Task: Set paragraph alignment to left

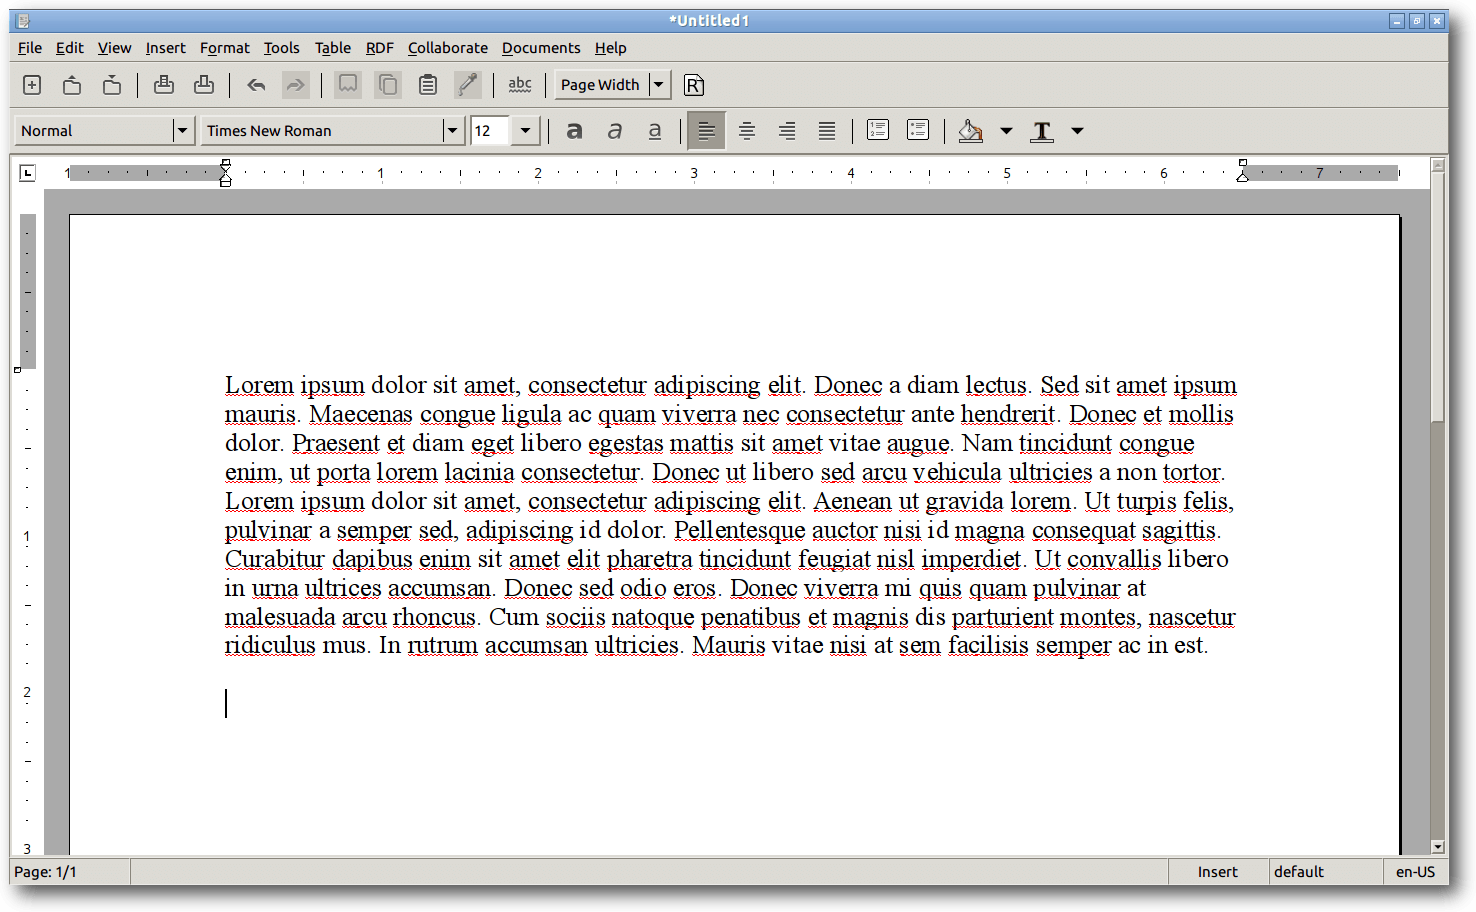Action: pyautogui.click(x=706, y=131)
